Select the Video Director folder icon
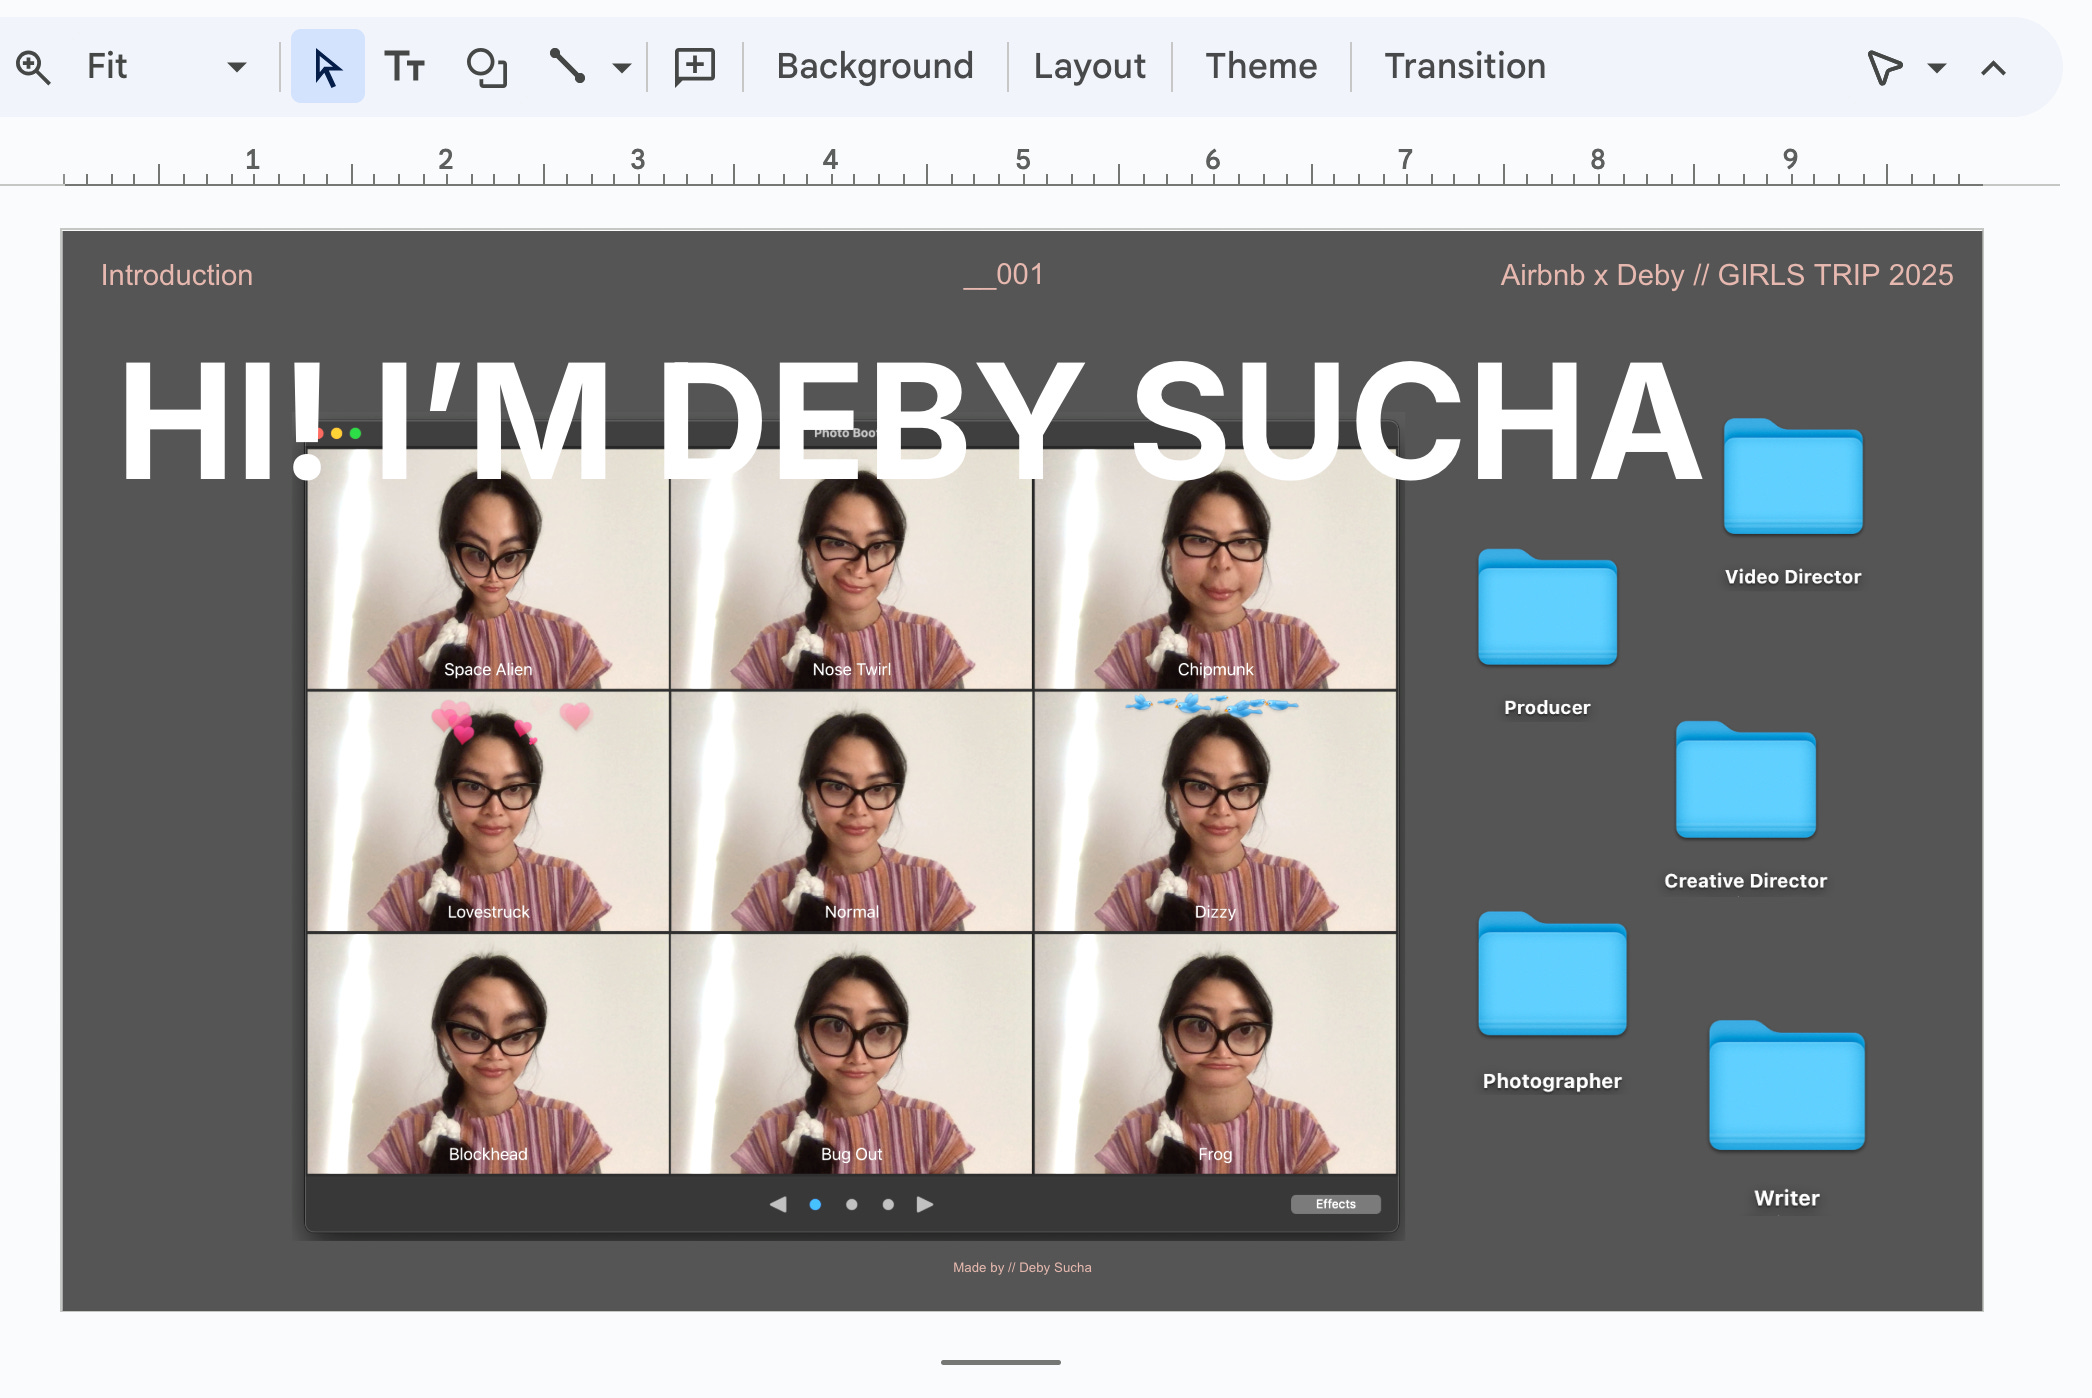Image resolution: width=2092 pixels, height=1398 pixels. (x=1792, y=478)
